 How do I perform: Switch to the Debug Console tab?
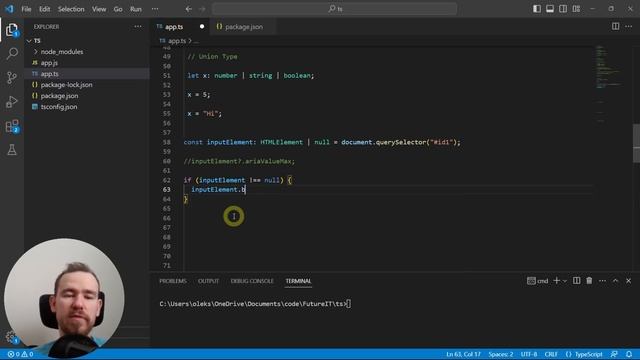click(252, 281)
